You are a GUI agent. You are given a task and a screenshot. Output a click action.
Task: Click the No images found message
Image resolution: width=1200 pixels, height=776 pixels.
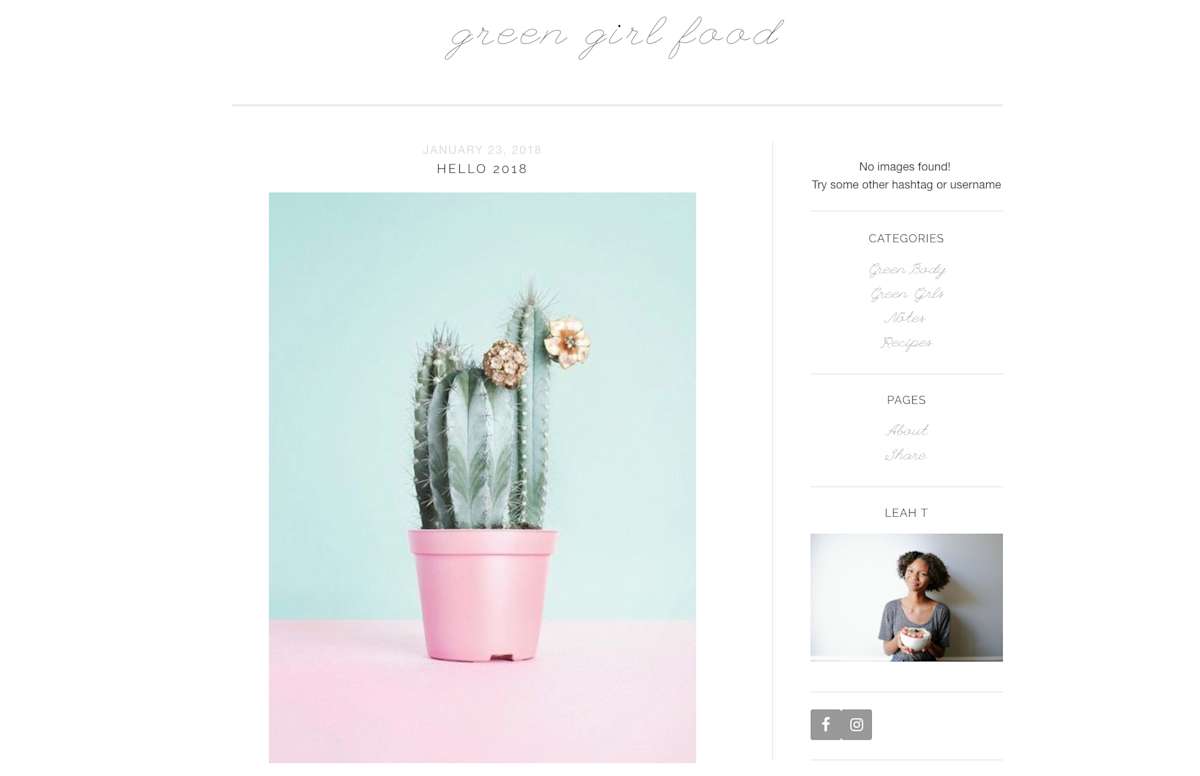pyautogui.click(x=905, y=167)
